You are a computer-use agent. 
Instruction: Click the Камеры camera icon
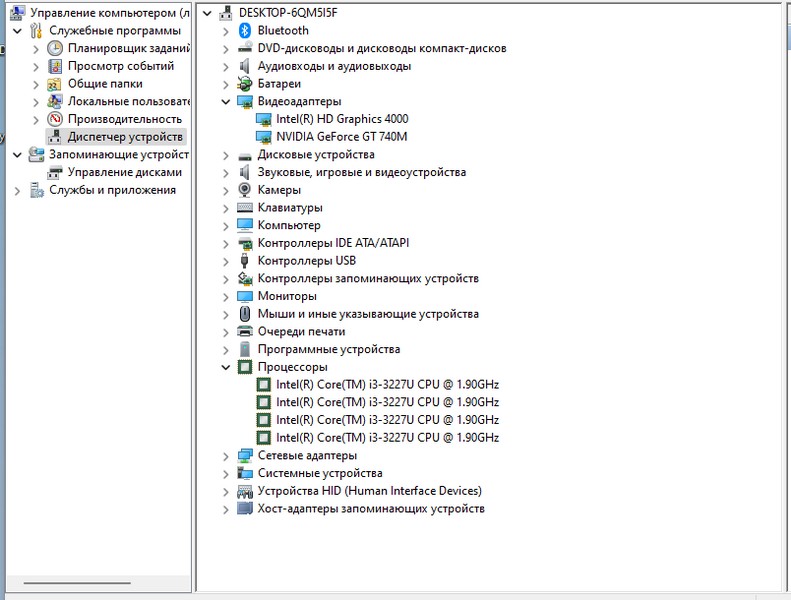(x=245, y=190)
